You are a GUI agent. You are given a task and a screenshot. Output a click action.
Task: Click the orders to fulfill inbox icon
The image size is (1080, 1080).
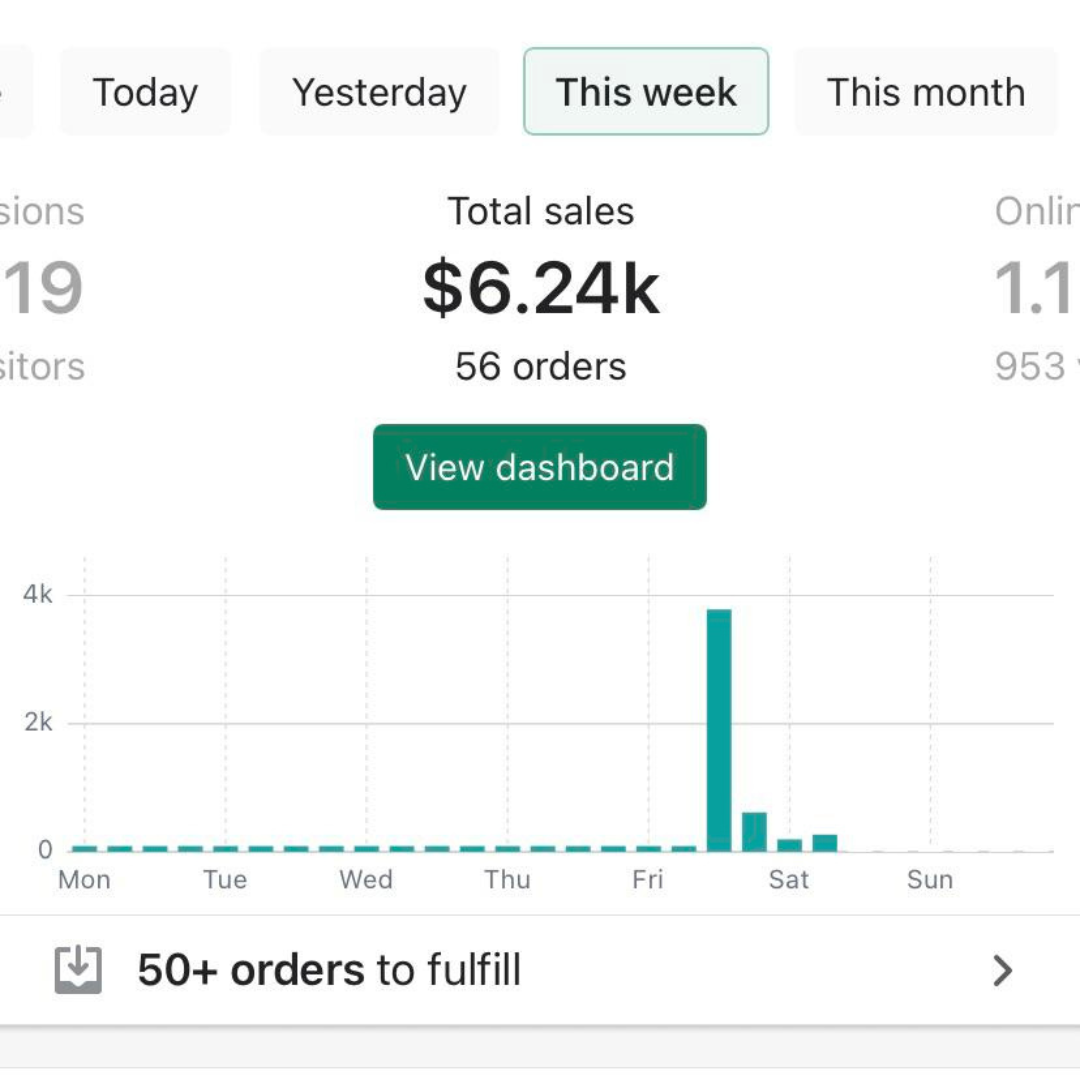(78, 970)
